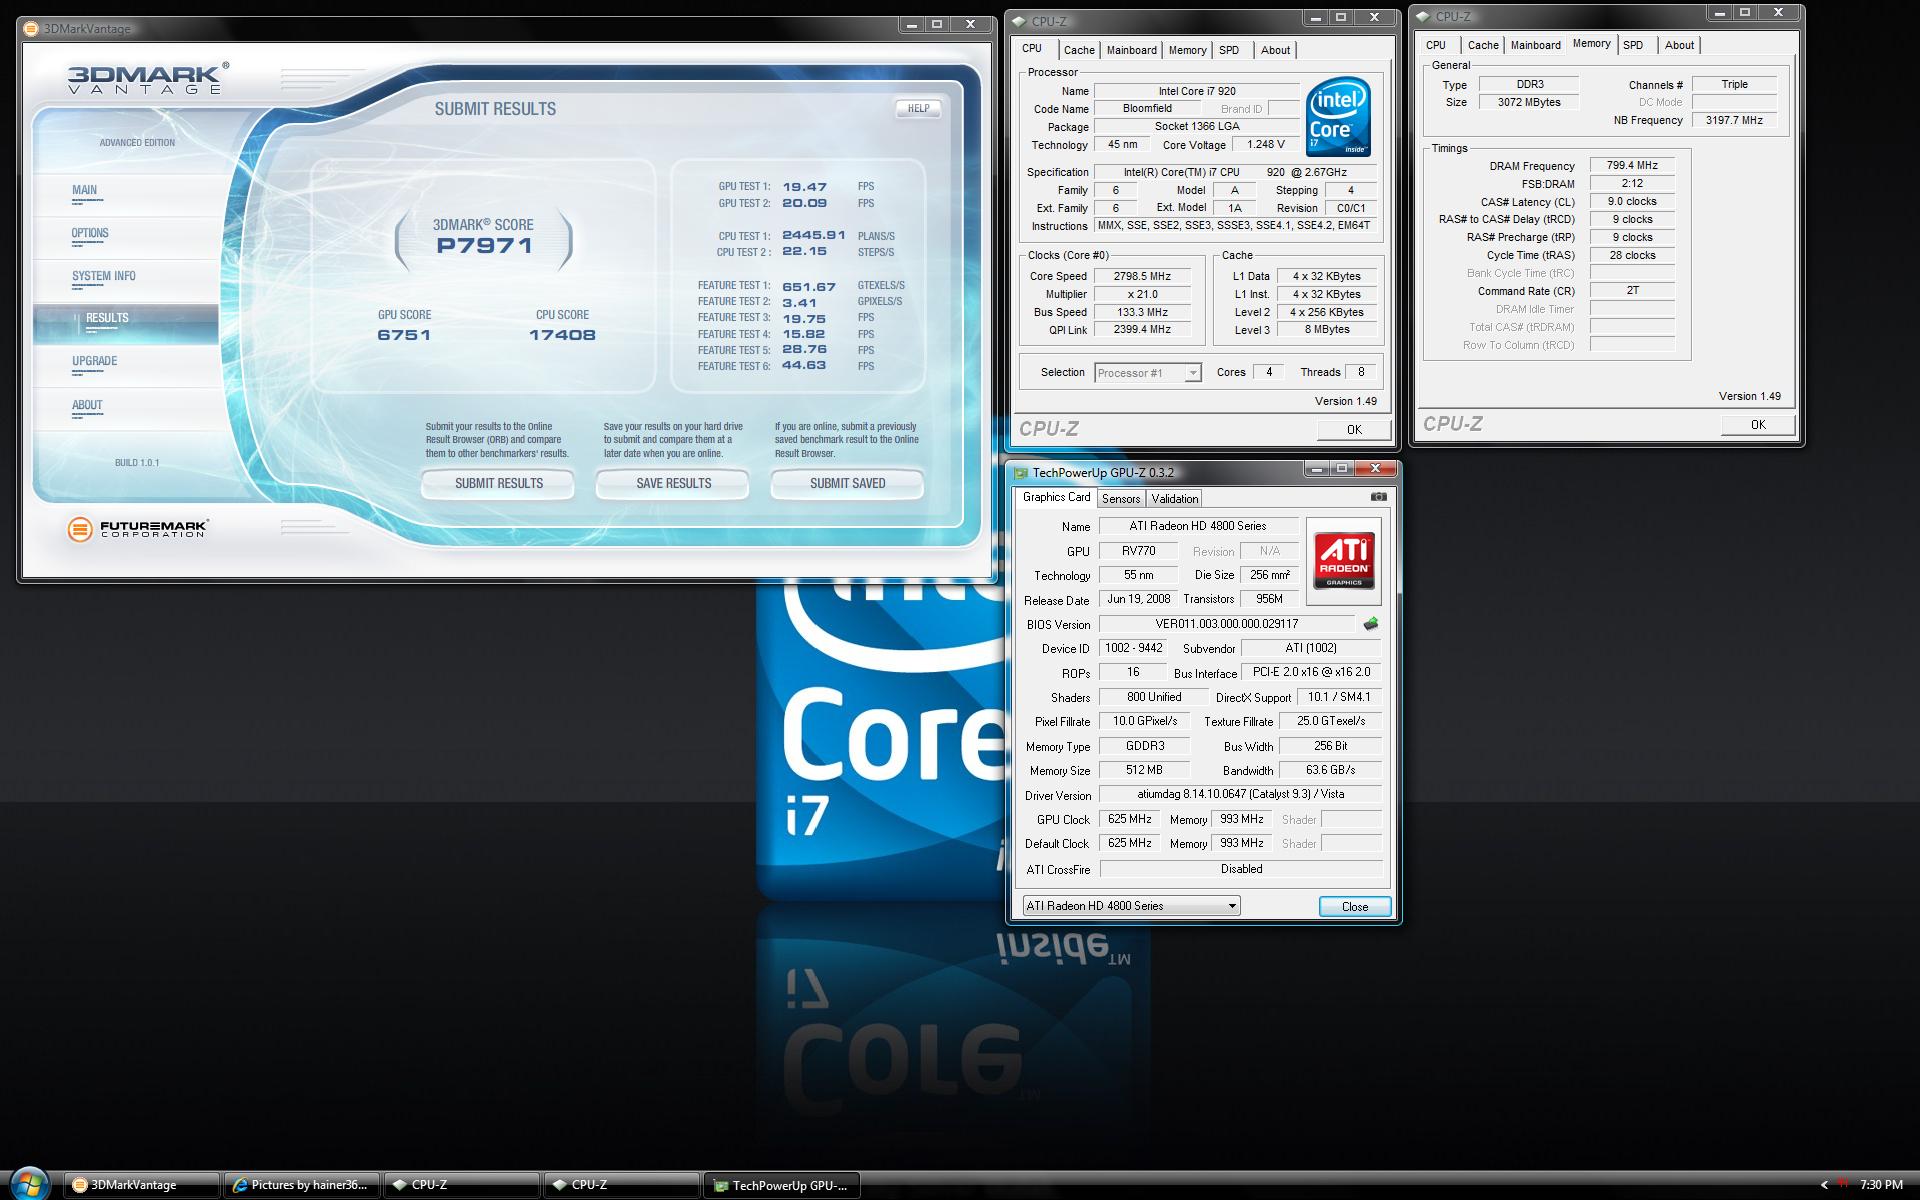The height and width of the screenshot is (1200, 1920).
Task: Click the Windows Start orb
Action: (x=28, y=1183)
